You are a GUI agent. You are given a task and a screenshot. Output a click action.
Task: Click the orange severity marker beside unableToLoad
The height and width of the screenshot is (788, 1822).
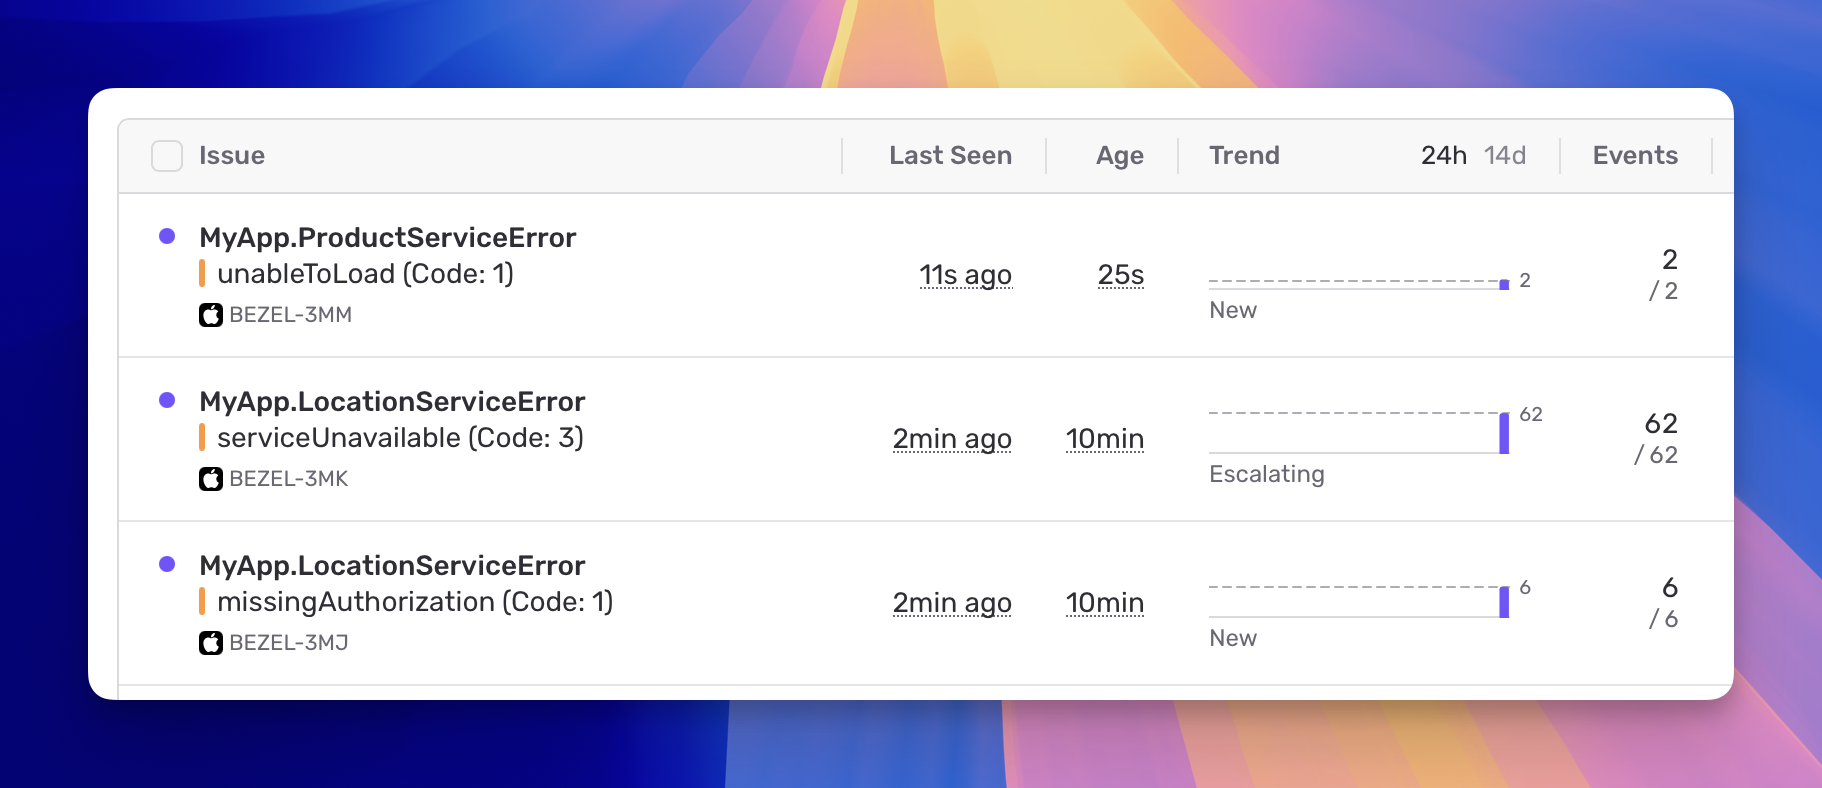coord(204,272)
